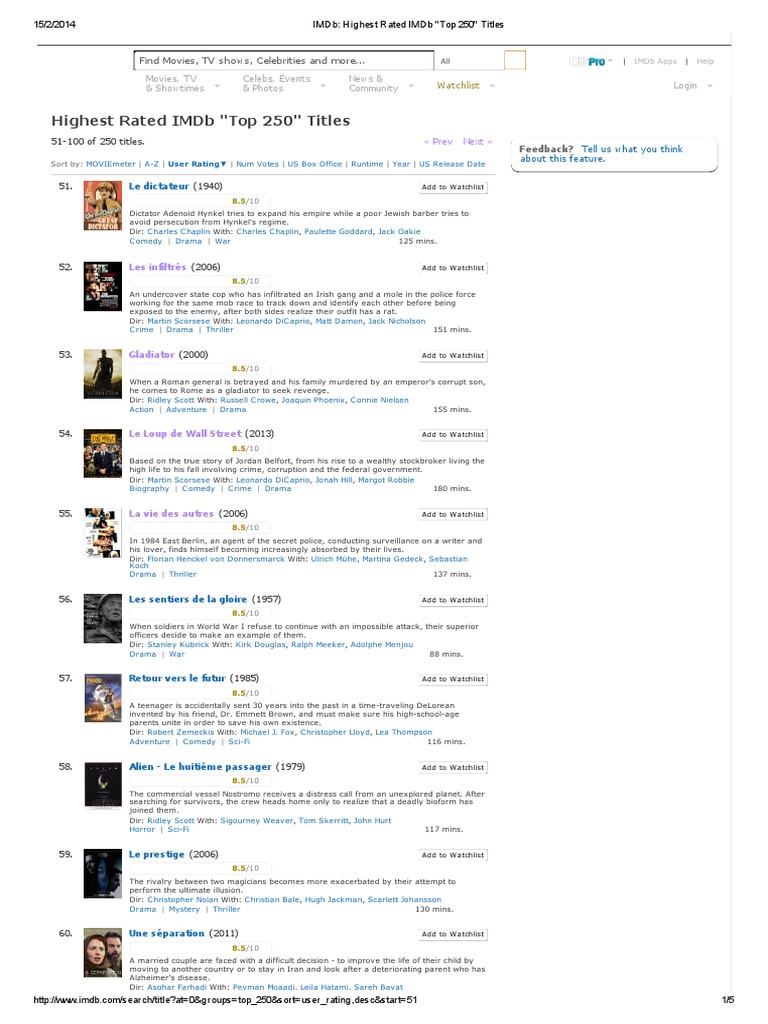Go to Next results page

(x=477, y=142)
